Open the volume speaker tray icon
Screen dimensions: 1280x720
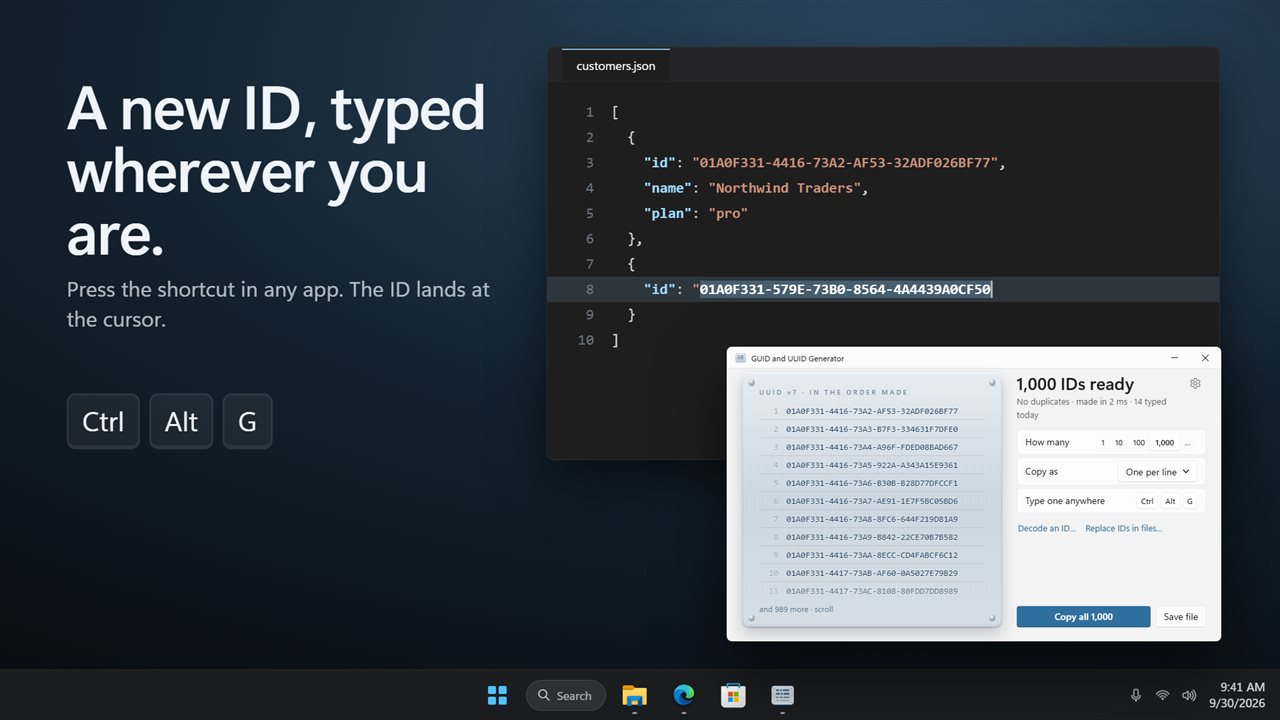click(1189, 695)
